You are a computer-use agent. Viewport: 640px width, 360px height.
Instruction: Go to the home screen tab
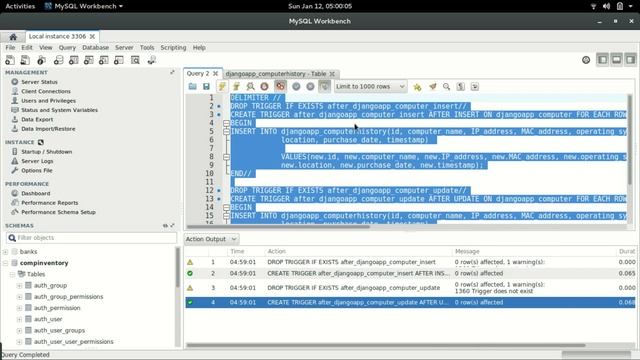pyautogui.click(x=13, y=37)
